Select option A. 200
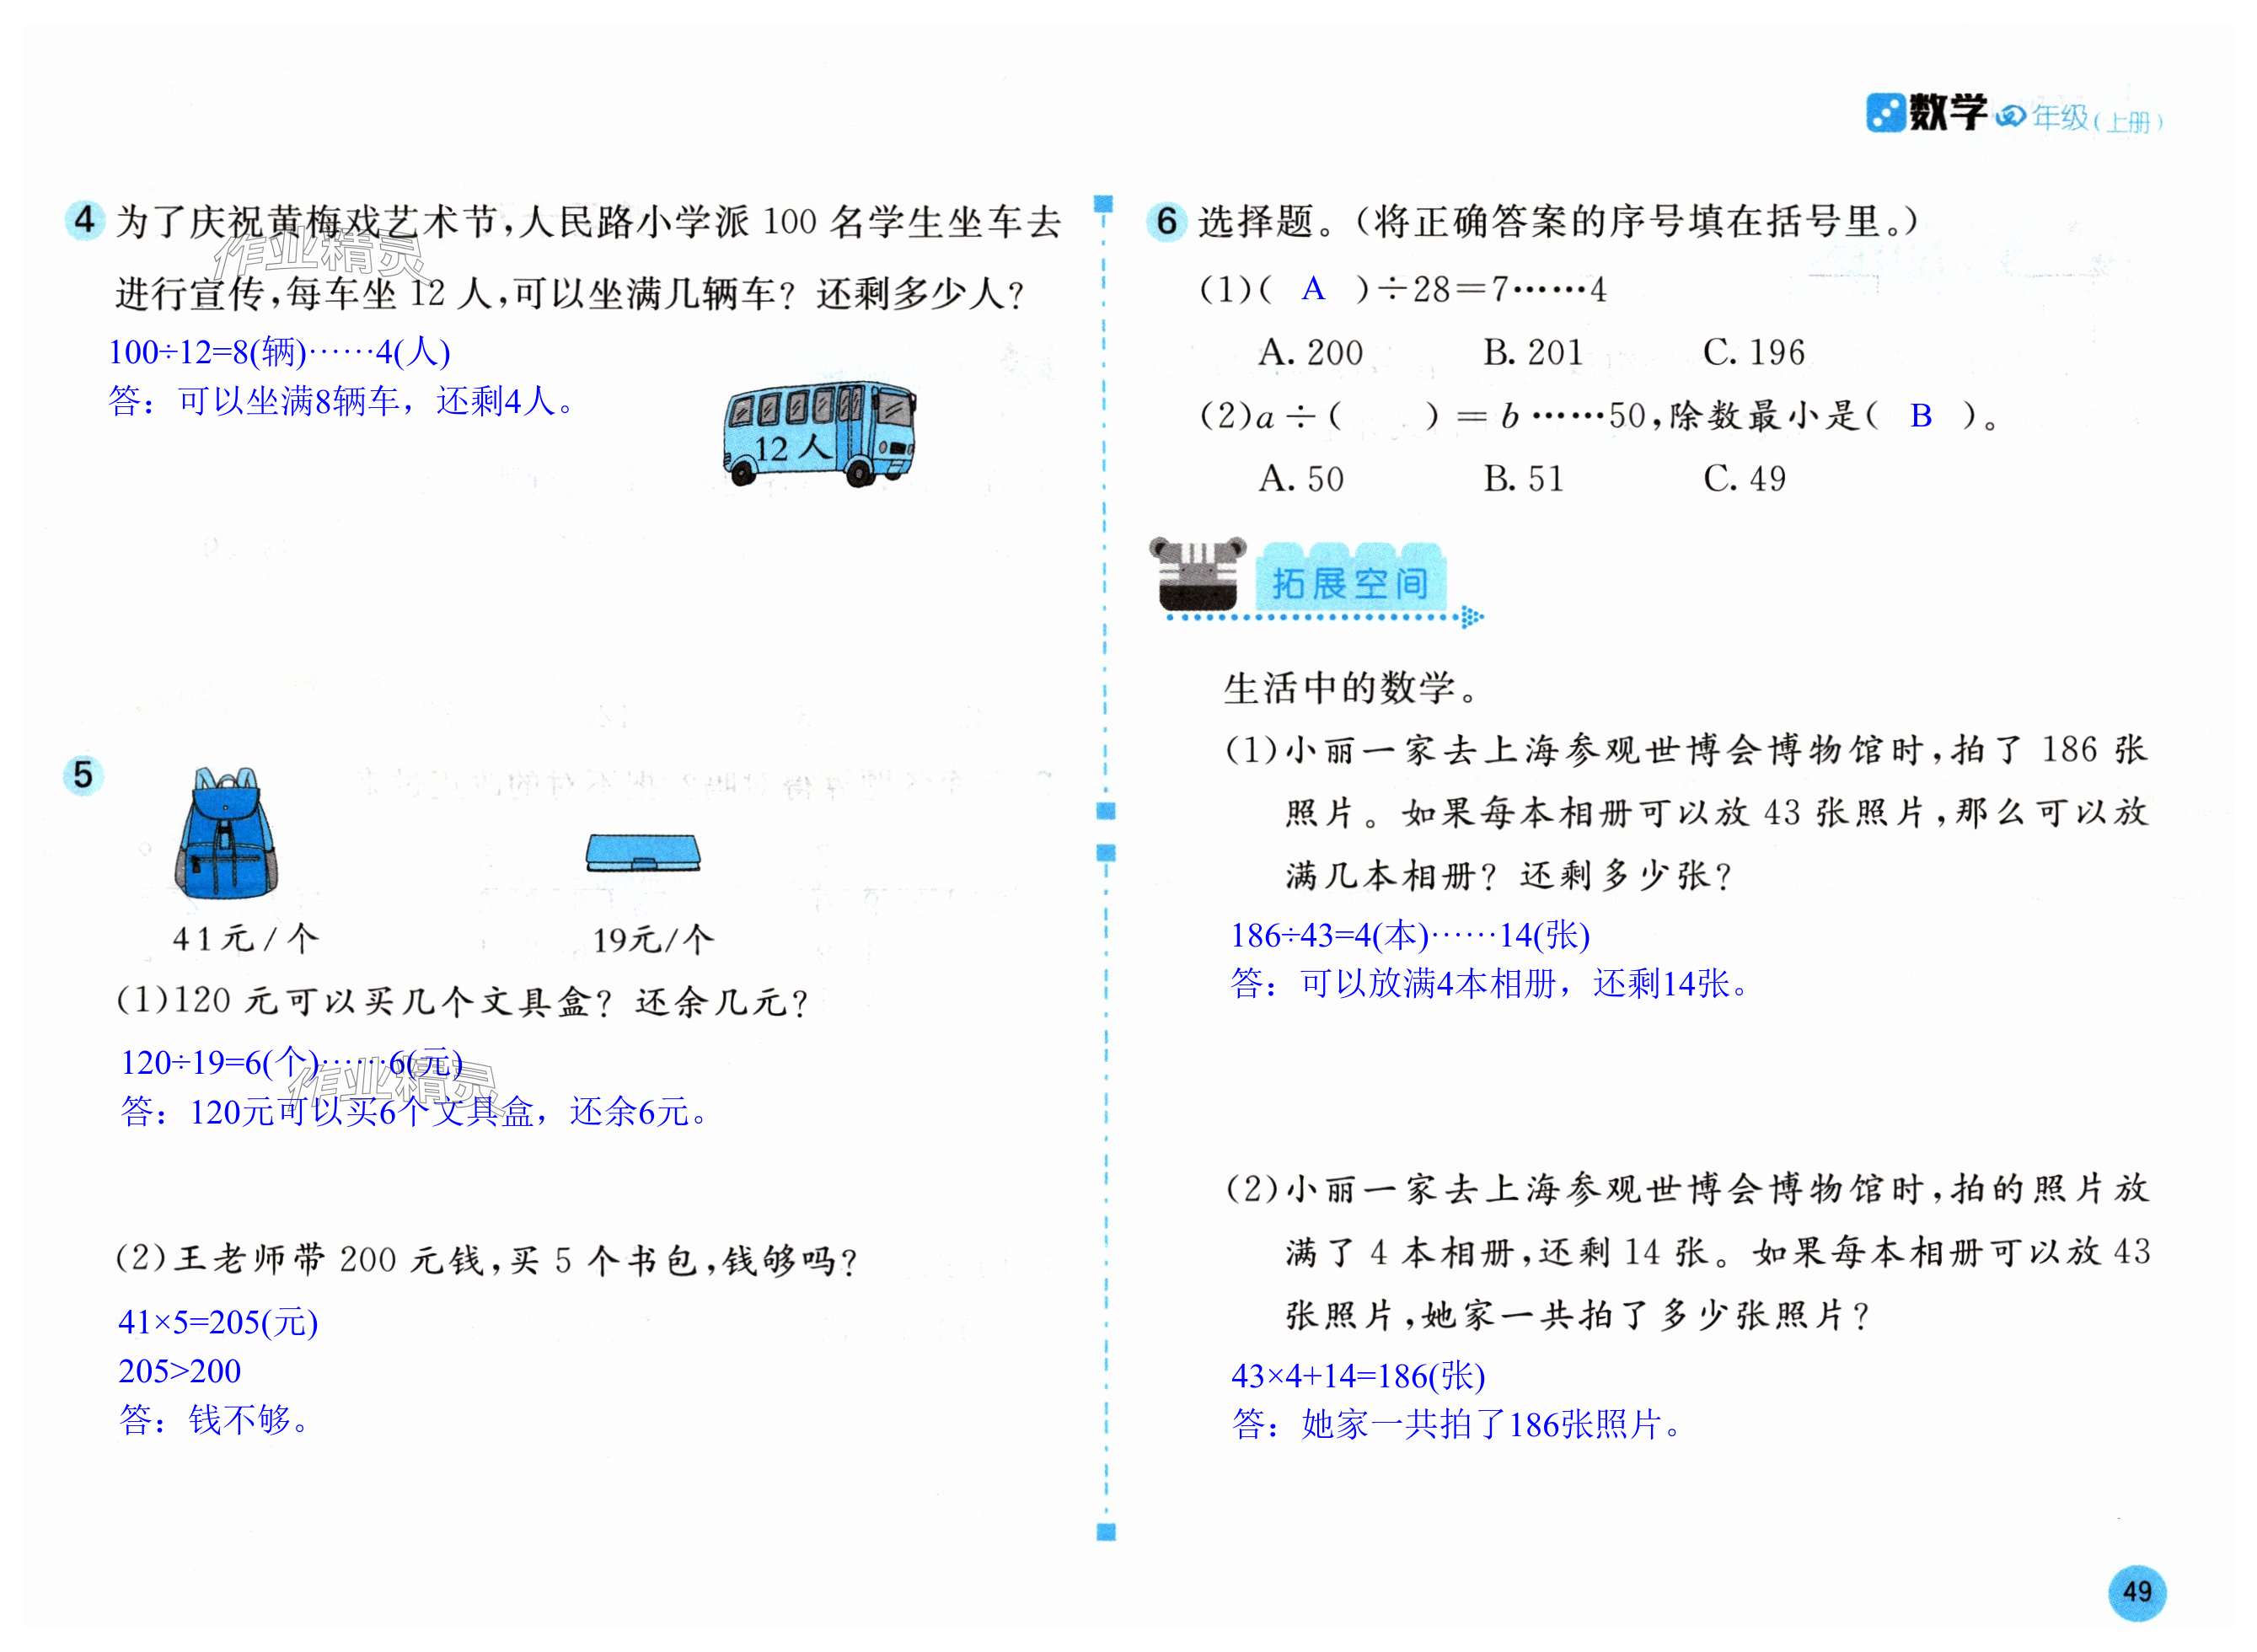Screen dimensions: 2257x1652 [1310, 352]
